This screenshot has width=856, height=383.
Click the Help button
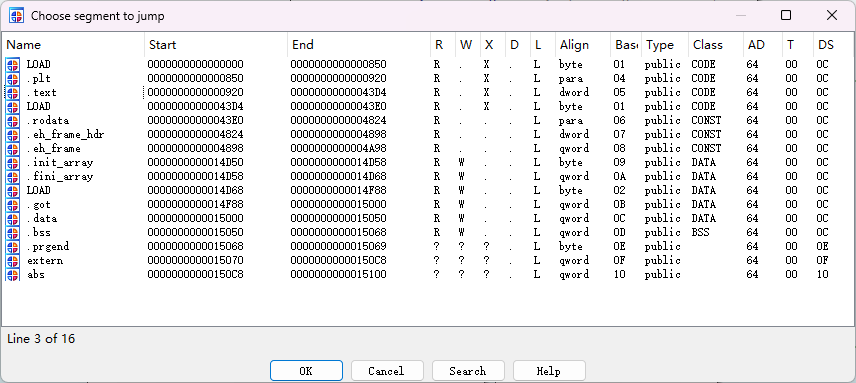click(x=549, y=371)
